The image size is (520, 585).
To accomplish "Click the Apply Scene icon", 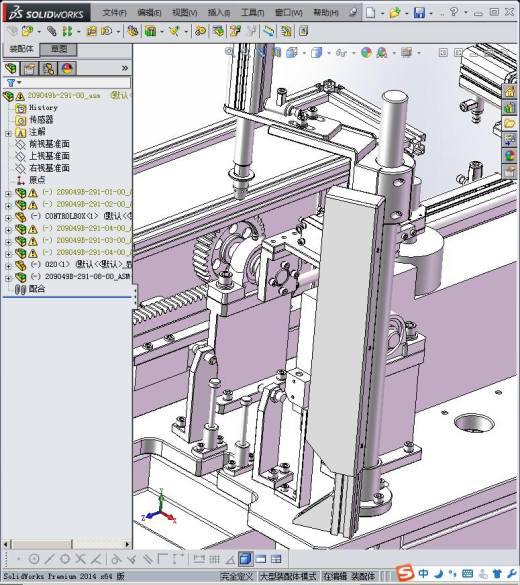I will (382, 53).
